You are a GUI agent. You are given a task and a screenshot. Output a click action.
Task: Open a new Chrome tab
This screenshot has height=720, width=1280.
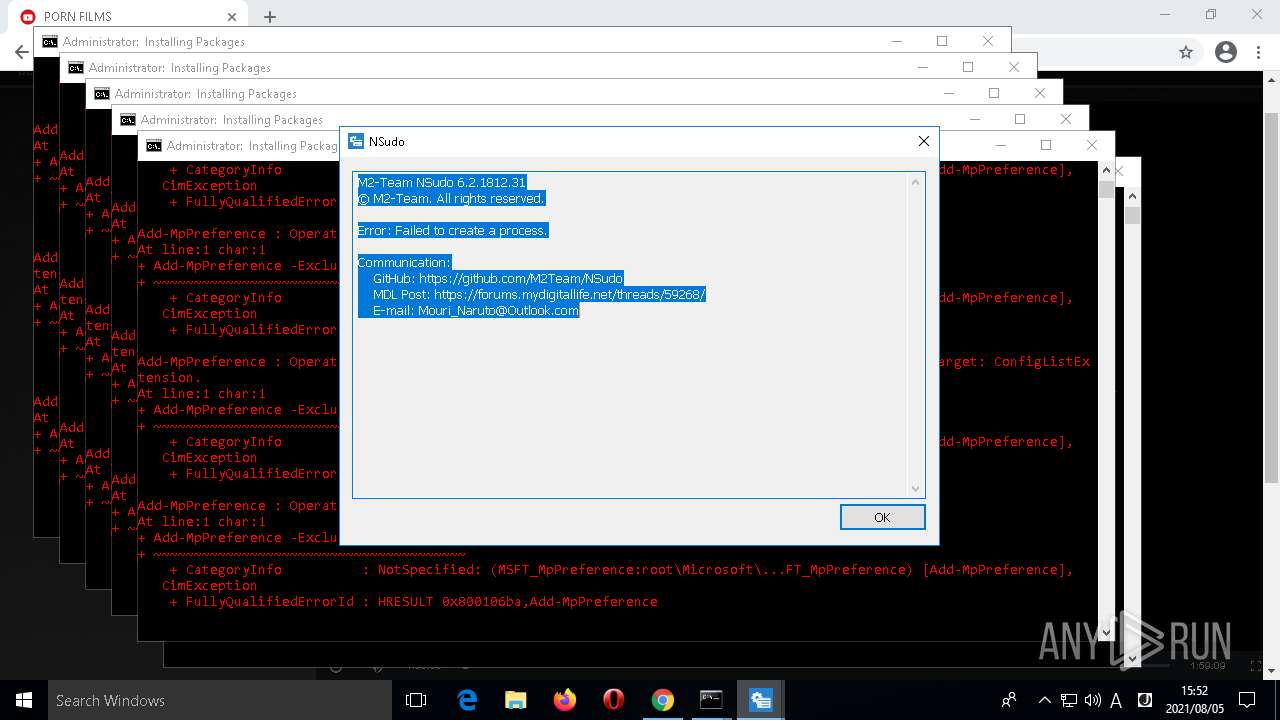(270, 16)
